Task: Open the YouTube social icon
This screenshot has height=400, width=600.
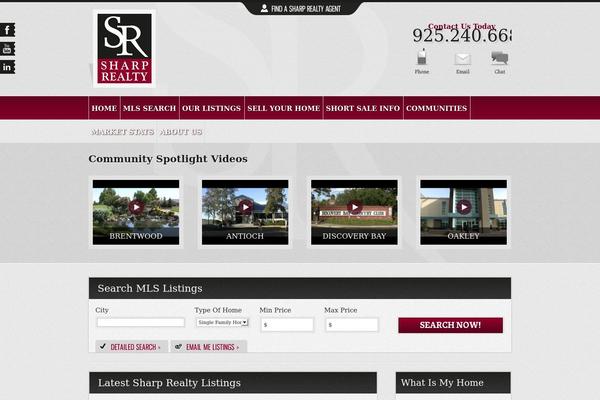Action: 7,49
